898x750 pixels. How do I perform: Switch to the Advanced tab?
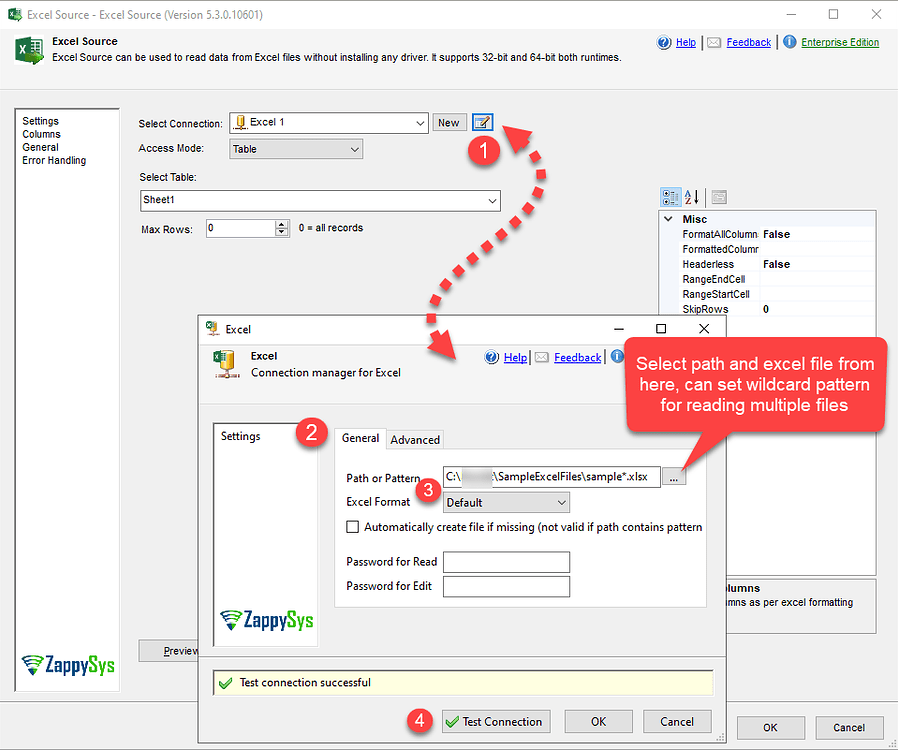pyautogui.click(x=415, y=440)
